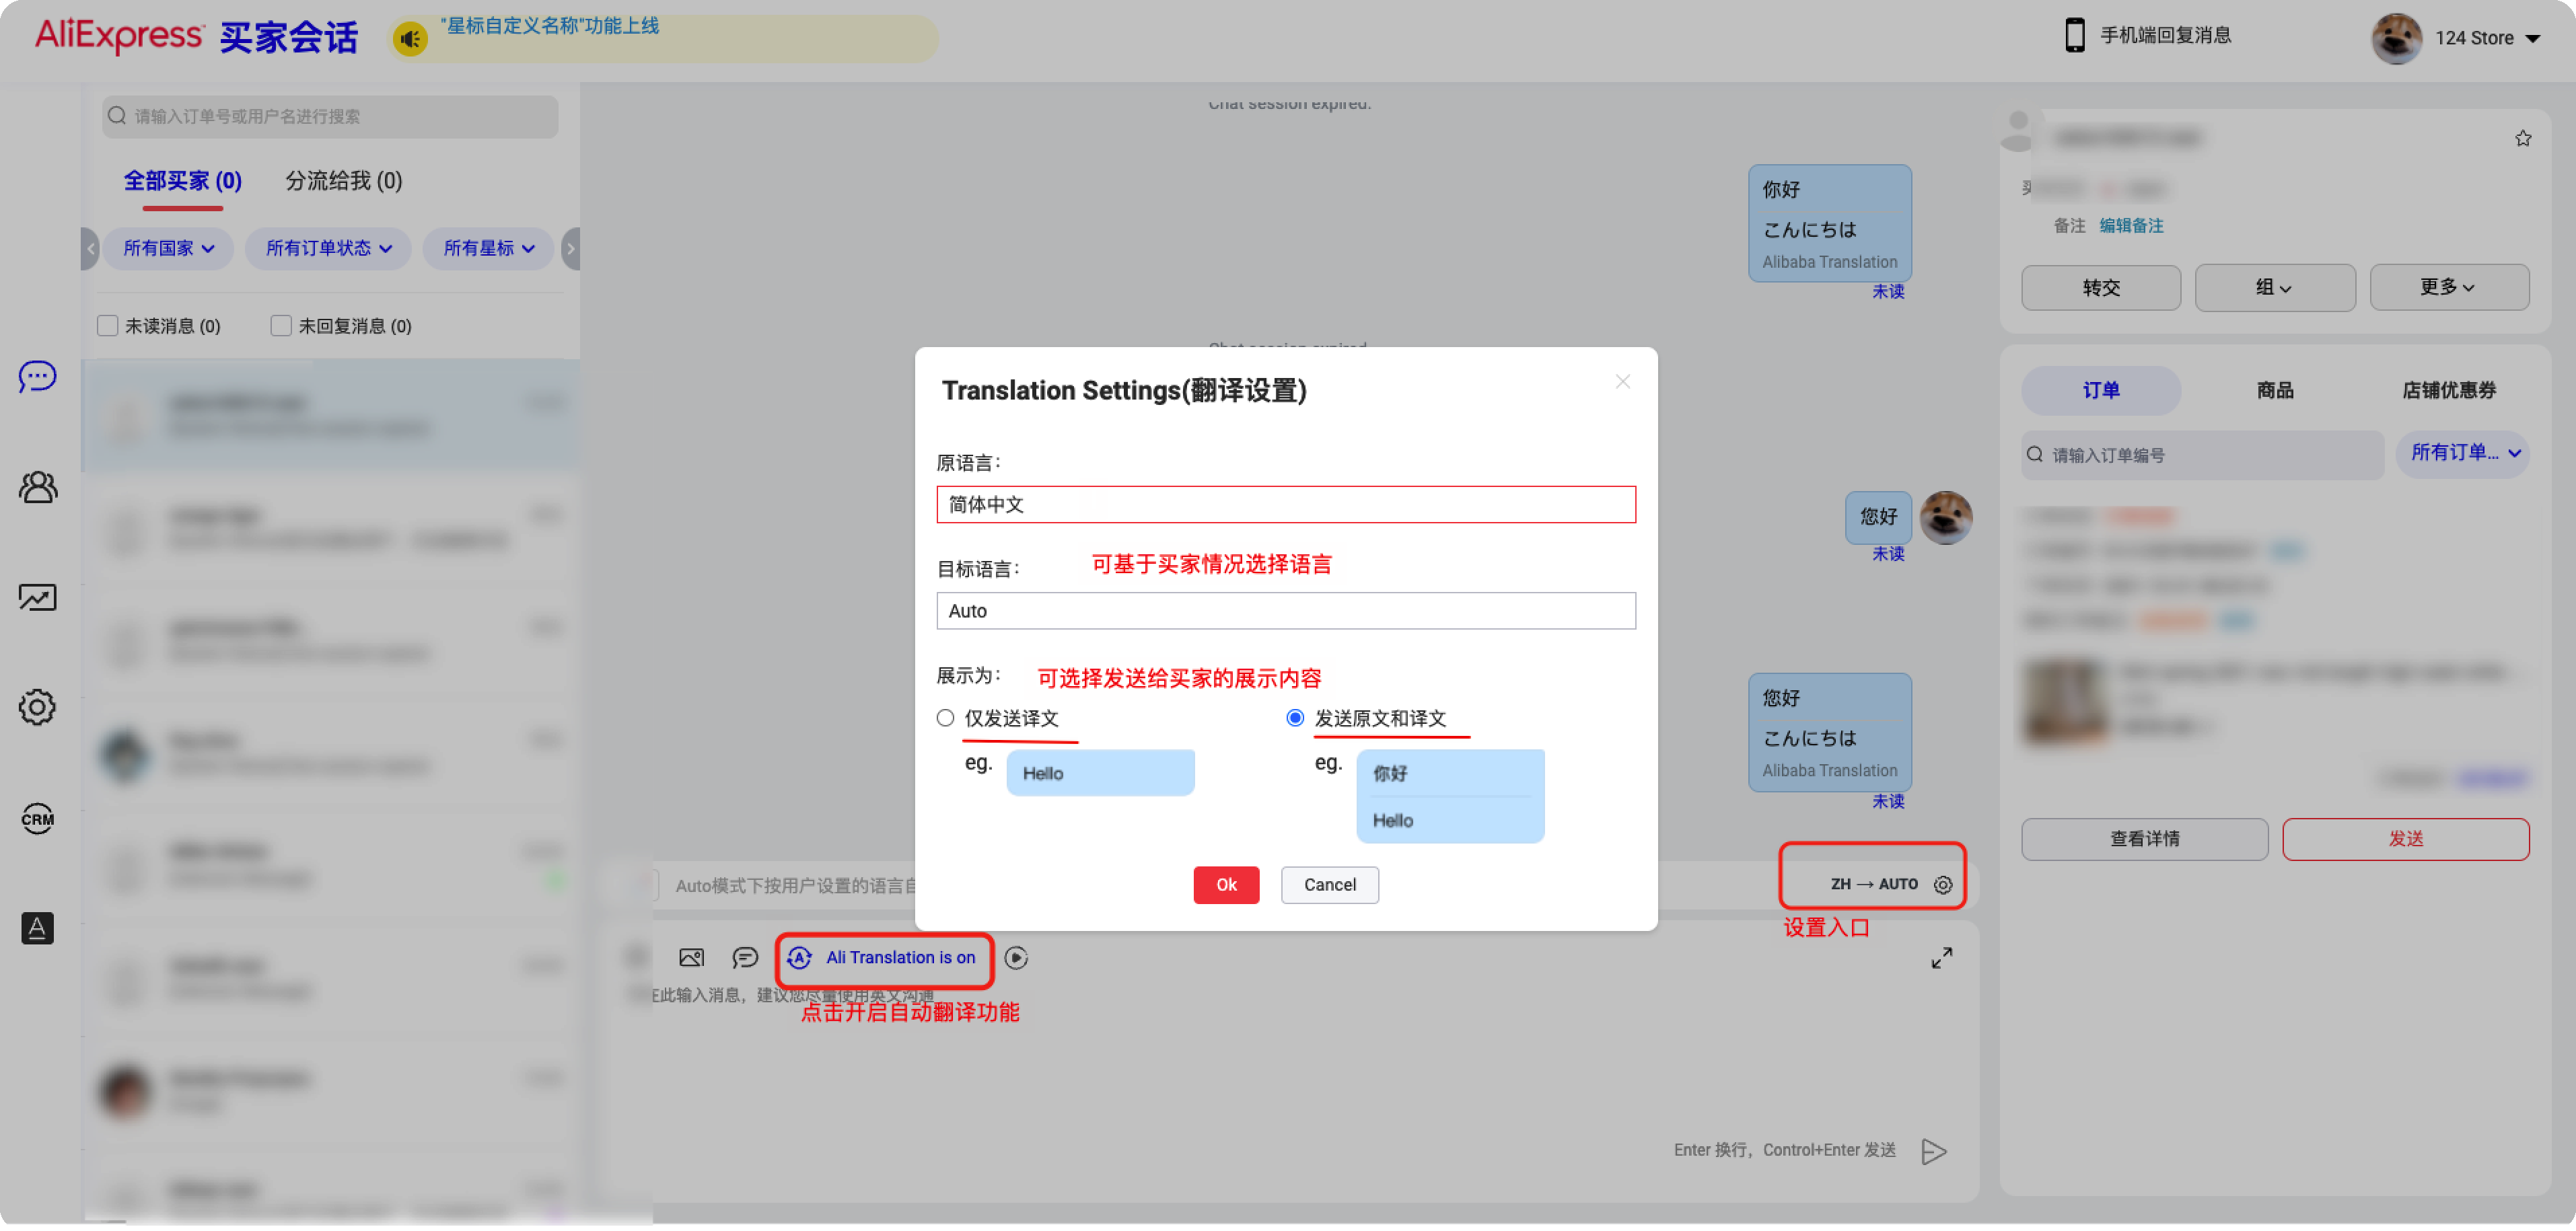The width and height of the screenshot is (2576, 1231).
Task: Click Cancel in Translation Settings
Action: 1329,886
